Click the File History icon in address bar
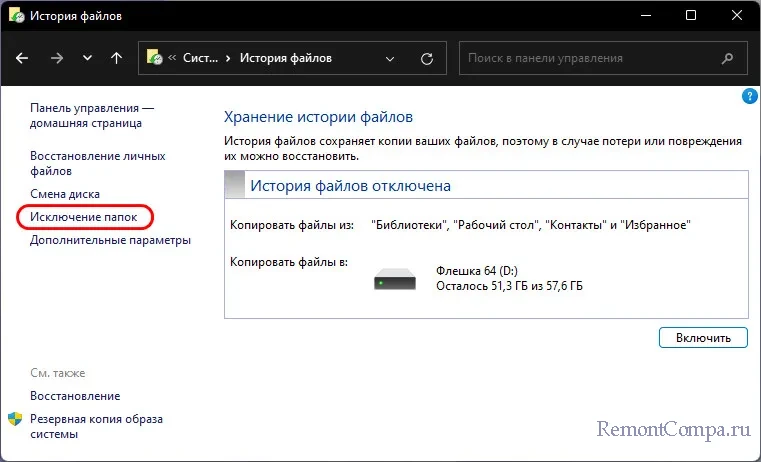This screenshot has width=761, height=462. click(x=155, y=58)
